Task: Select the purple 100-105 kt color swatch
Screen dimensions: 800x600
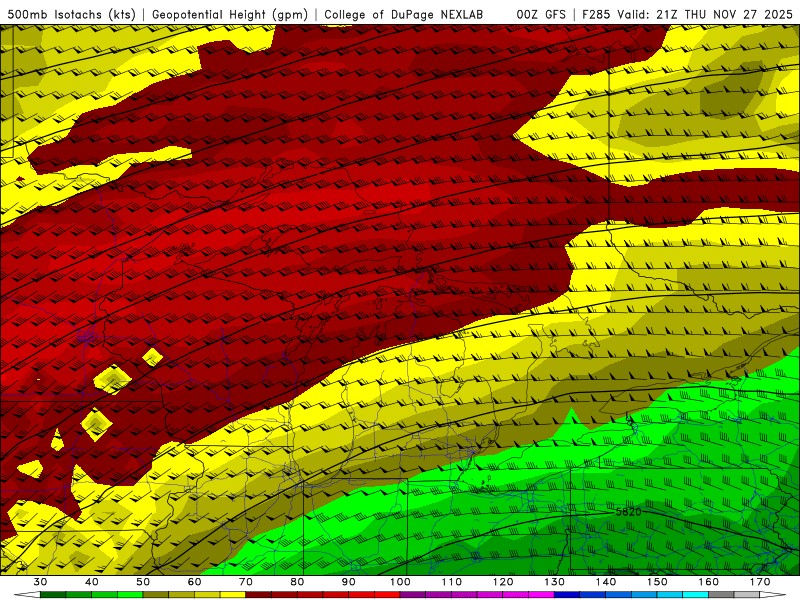Action: [413, 595]
